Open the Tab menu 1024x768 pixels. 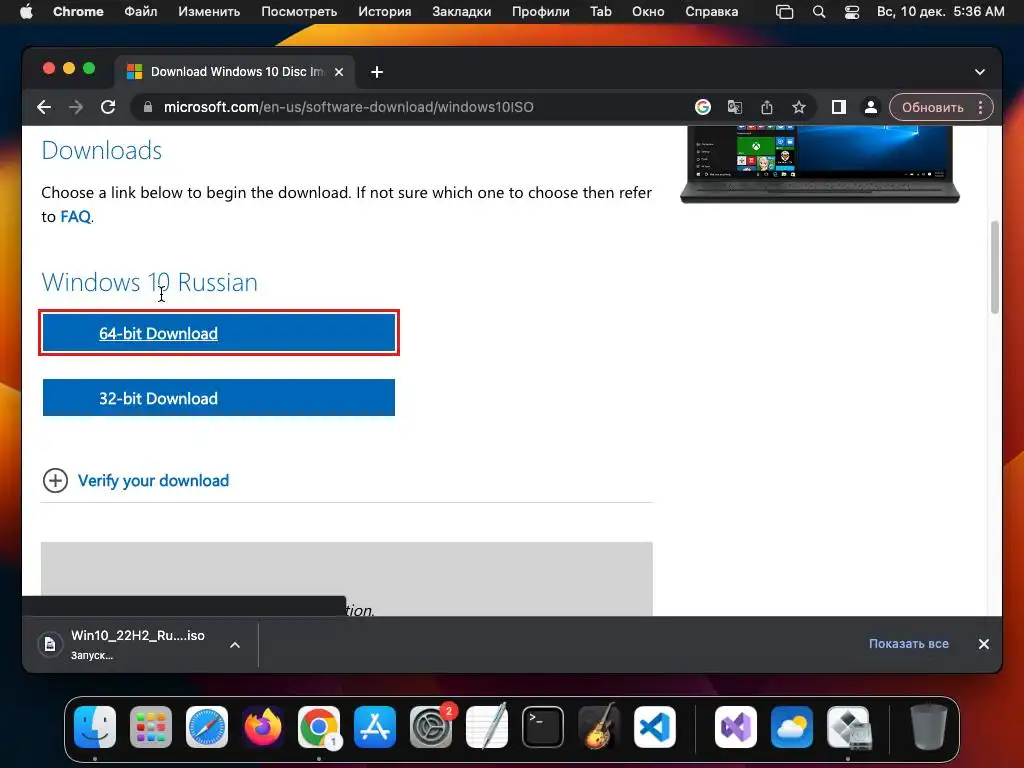click(601, 12)
